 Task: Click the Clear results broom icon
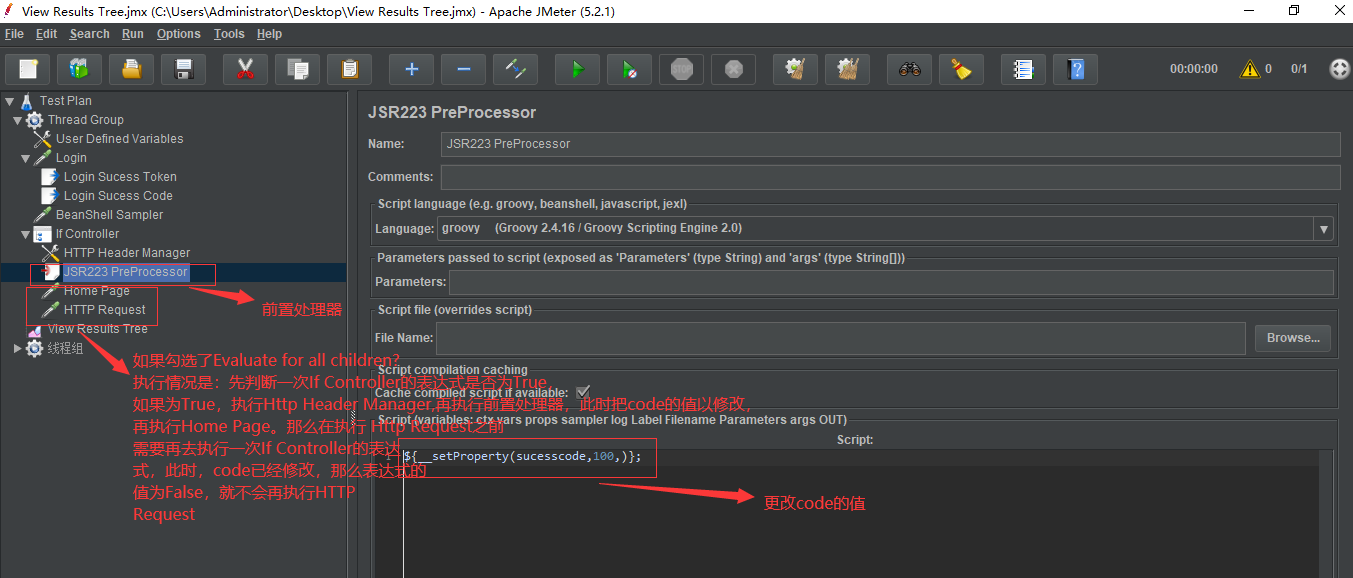pos(795,69)
